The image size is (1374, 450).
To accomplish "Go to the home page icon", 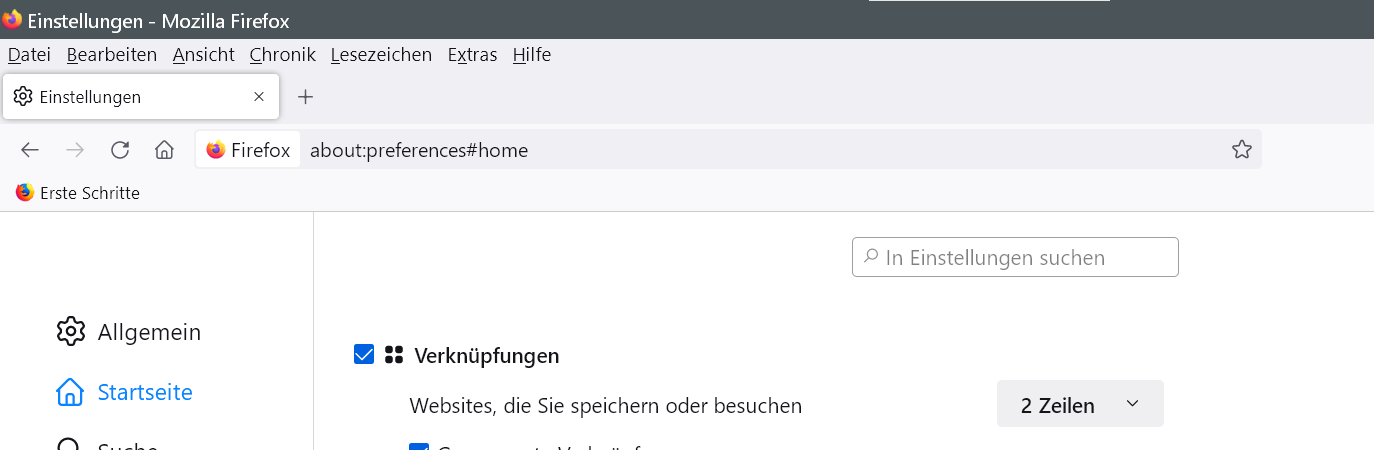I will pyautogui.click(x=165, y=150).
